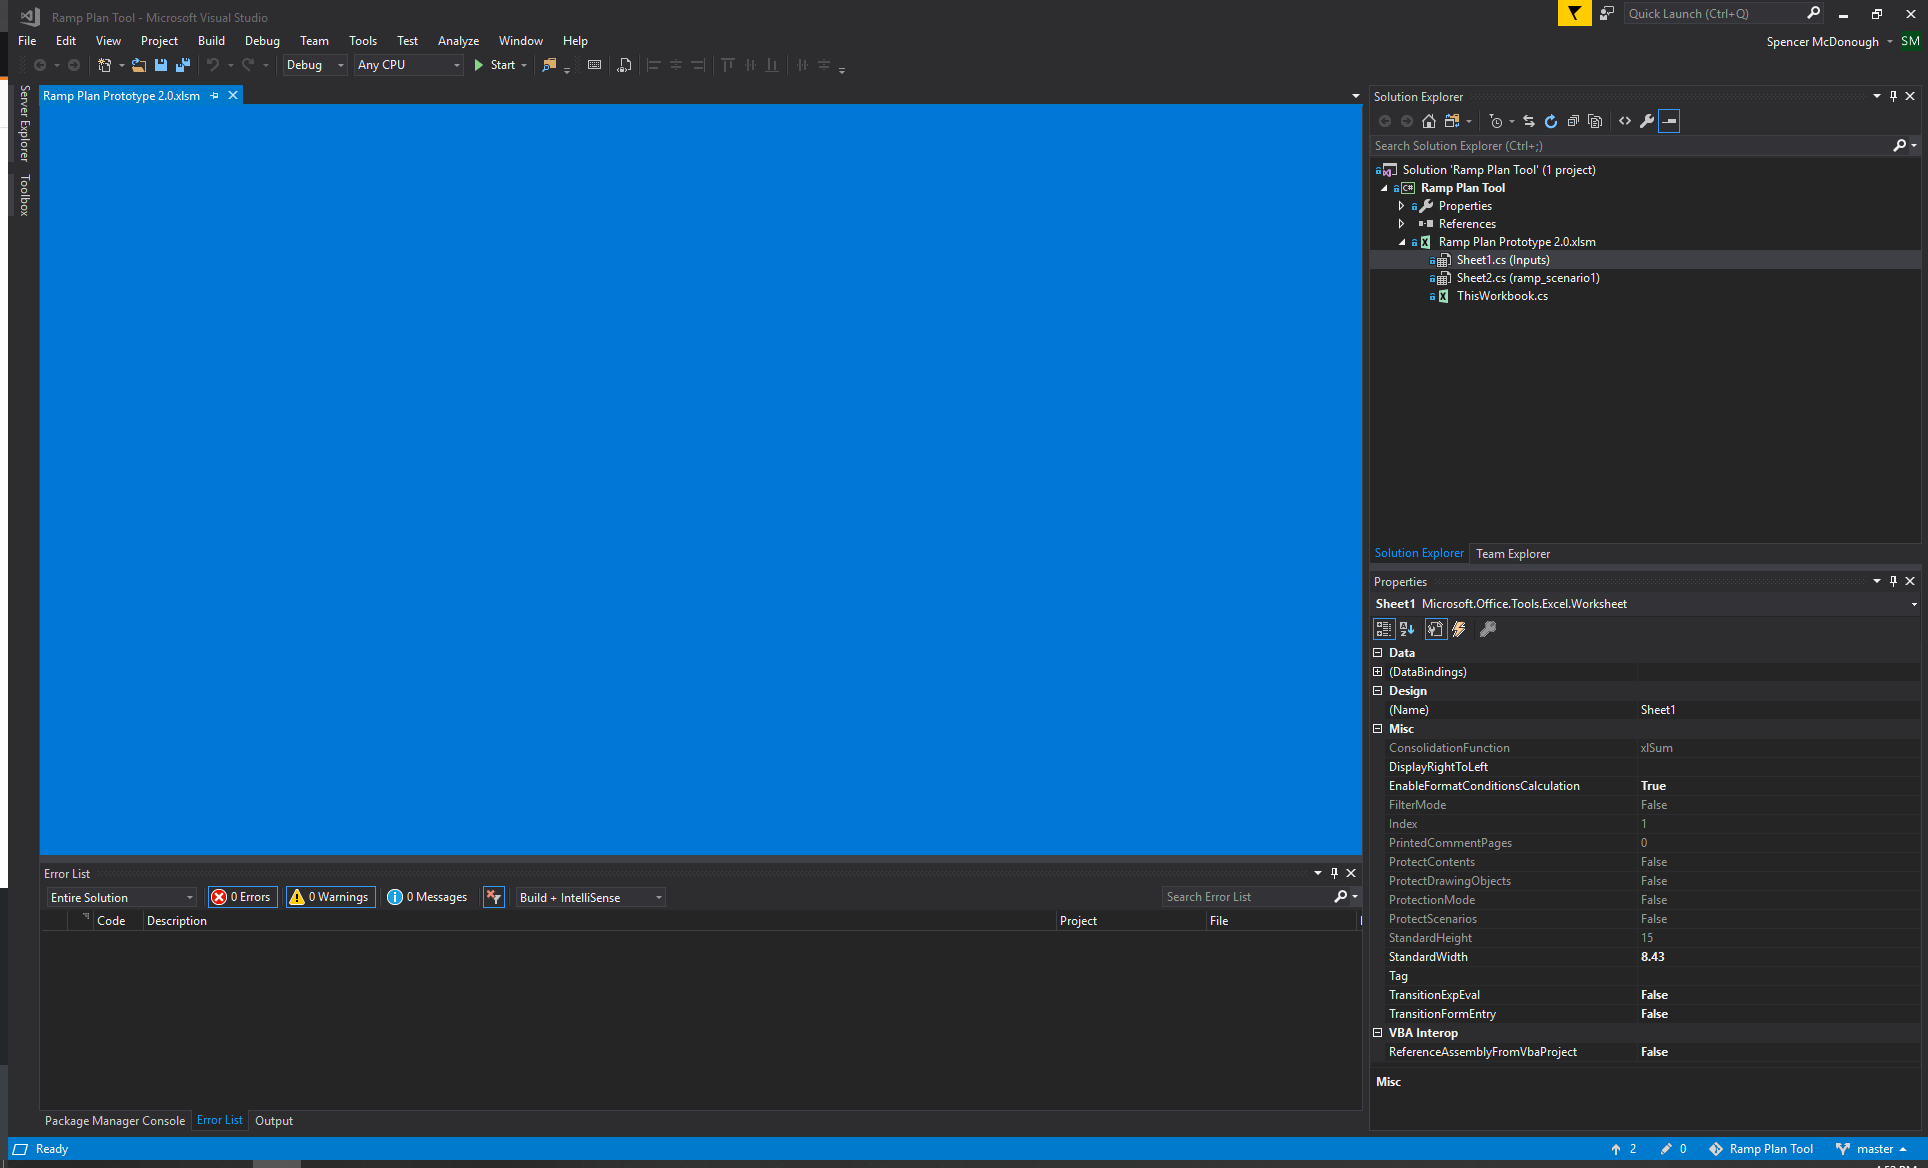Viewport: 1928px width, 1168px height.
Task: Open the Any CPU platform dropdown
Action: [x=456, y=65]
